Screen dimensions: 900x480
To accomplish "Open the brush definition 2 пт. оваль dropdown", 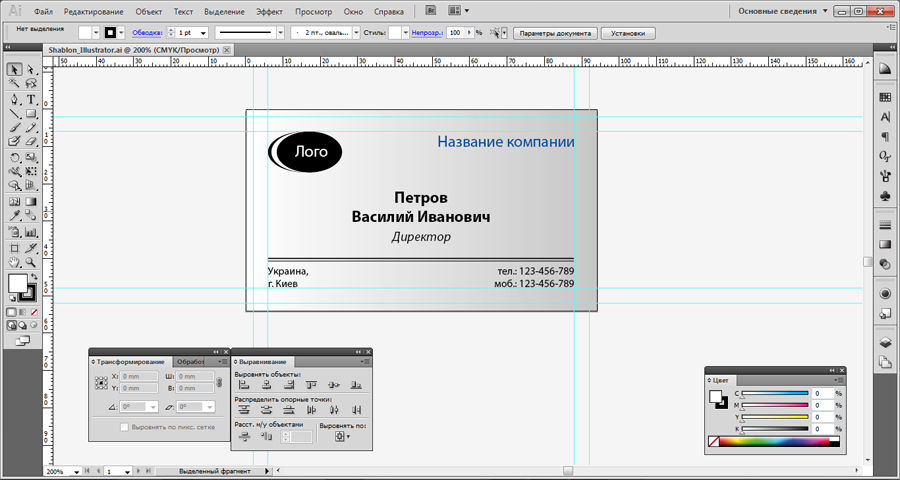I will click(356, 33).
